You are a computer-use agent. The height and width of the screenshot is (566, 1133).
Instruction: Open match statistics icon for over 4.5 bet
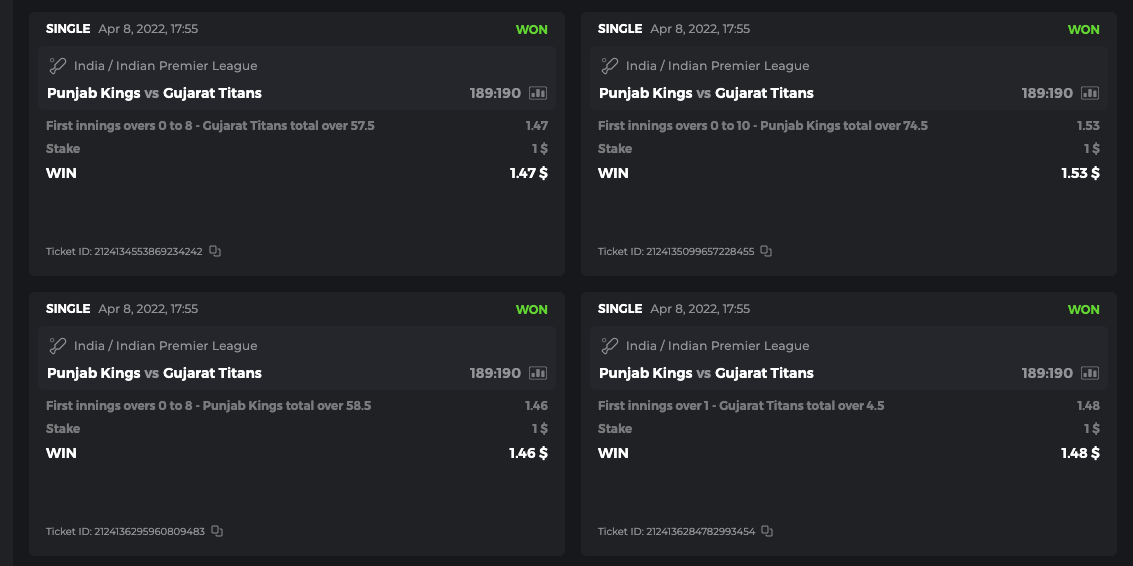(x=1090, y=373)
